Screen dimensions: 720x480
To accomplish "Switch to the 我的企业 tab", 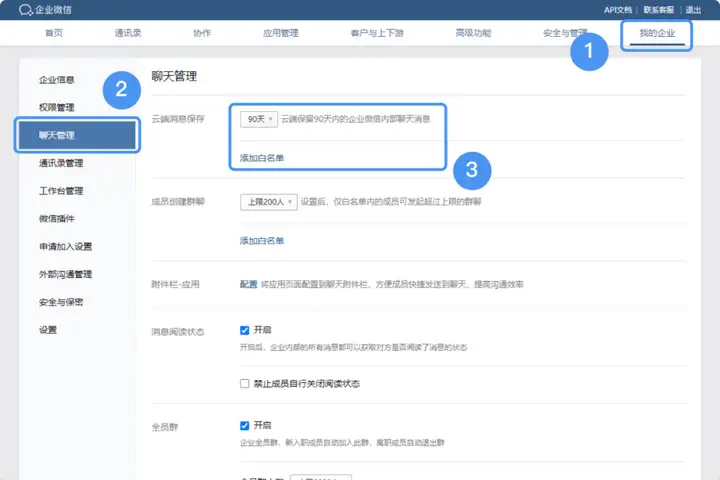I will tap(656, 33).
